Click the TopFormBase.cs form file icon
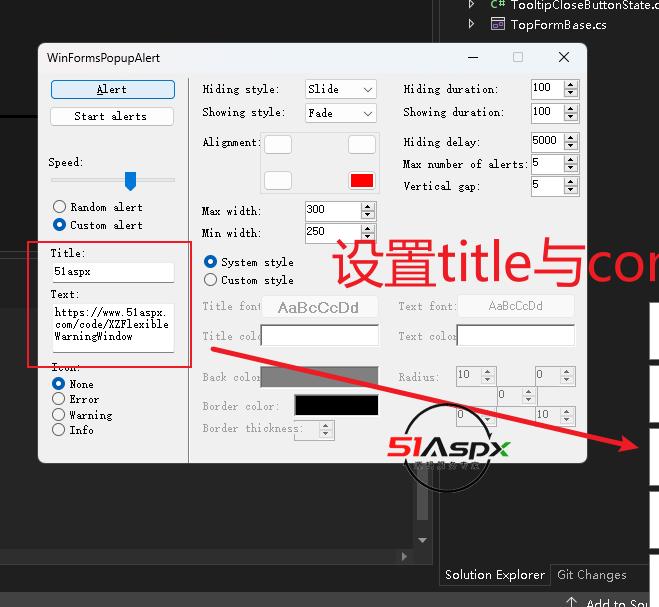 pyautogui.click(x=498, y=24)
